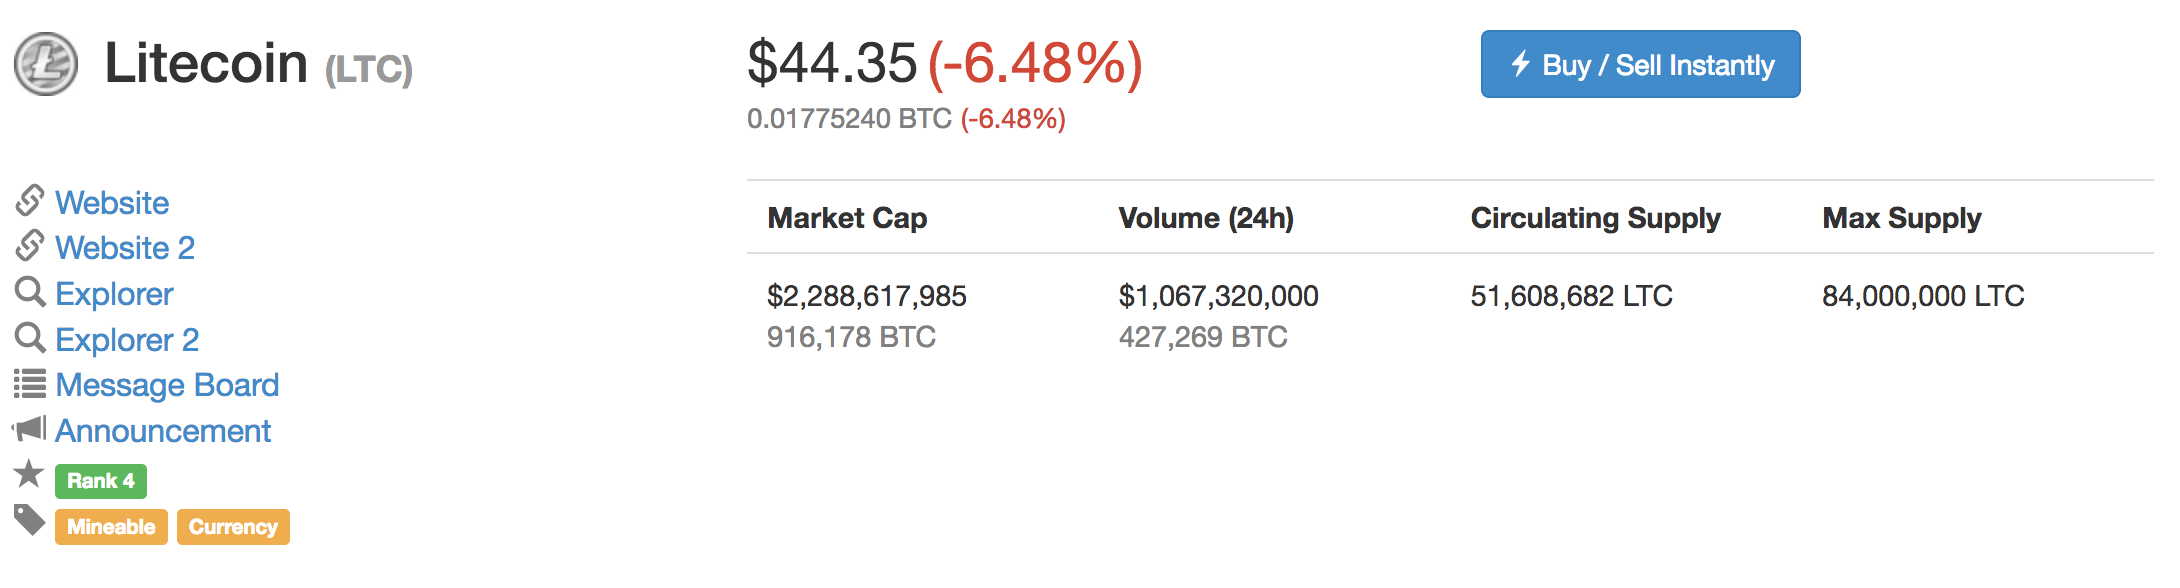Open the Website link
This screenshot has width=2180, height=588.
coord(112,203)
